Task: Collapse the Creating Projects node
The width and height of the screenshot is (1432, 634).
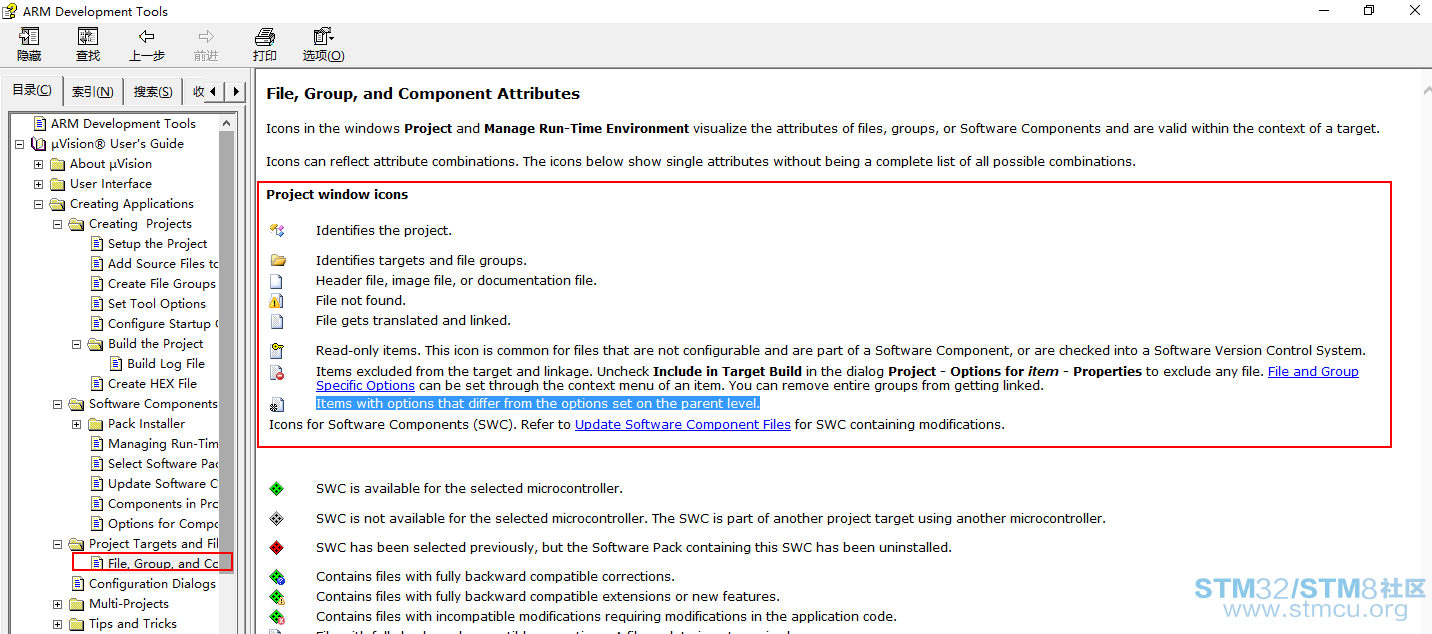Action: [x=58, y=224]
